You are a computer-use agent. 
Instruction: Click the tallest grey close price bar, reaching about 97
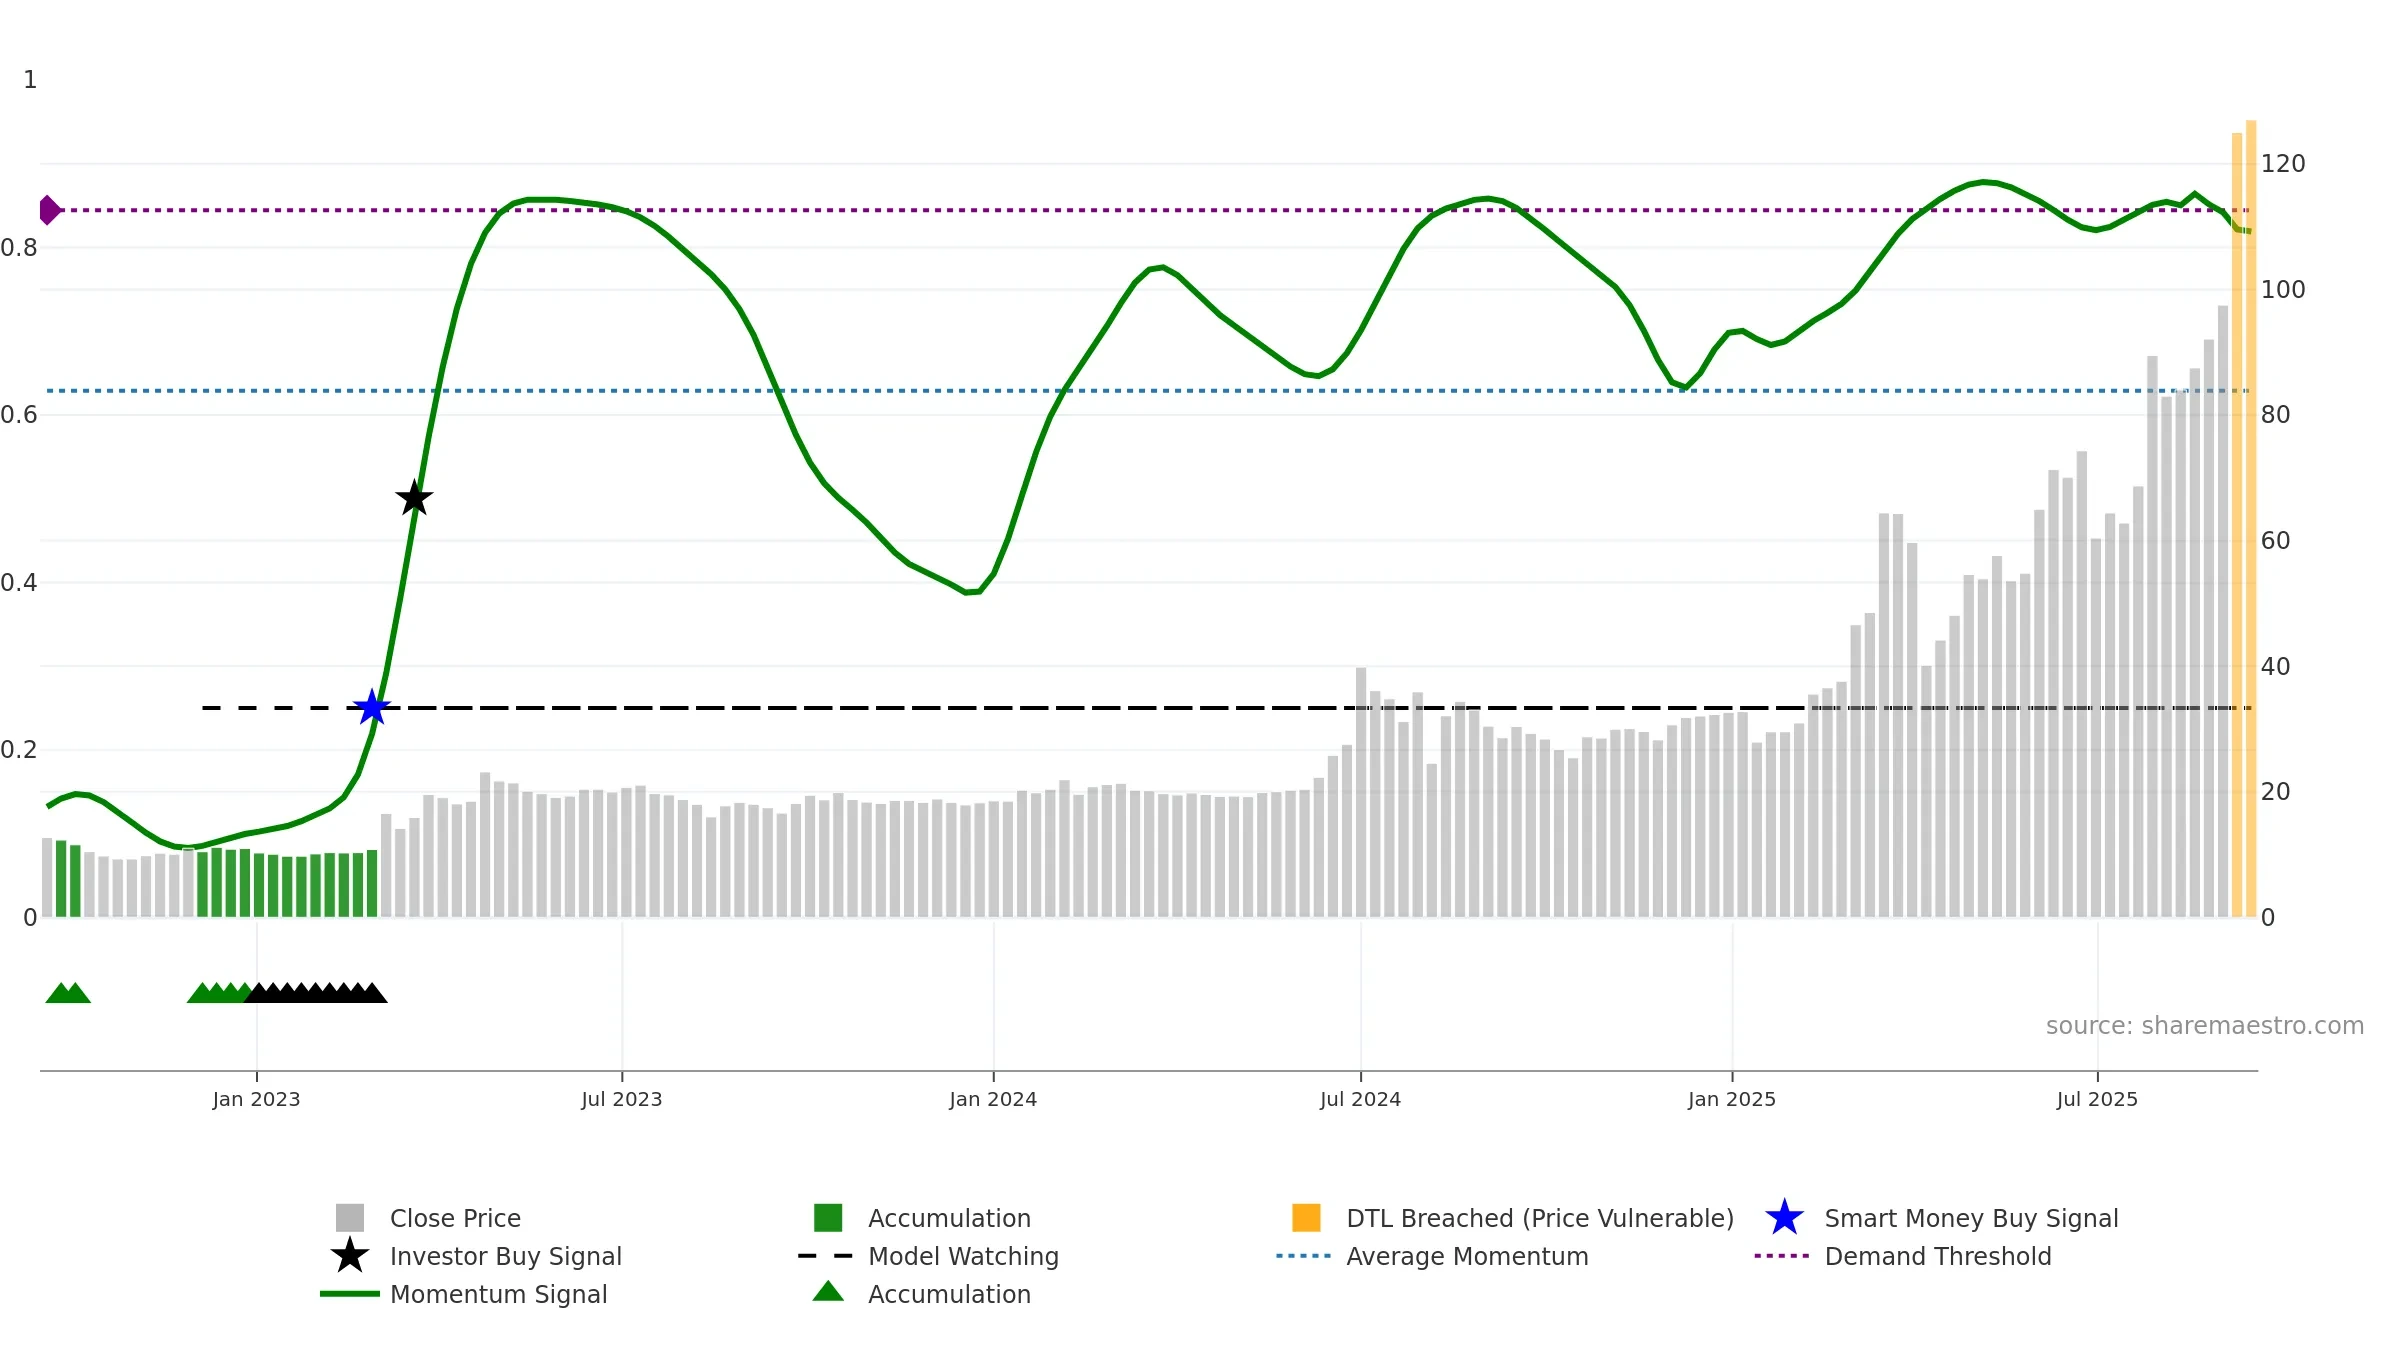click(2223, 611)
